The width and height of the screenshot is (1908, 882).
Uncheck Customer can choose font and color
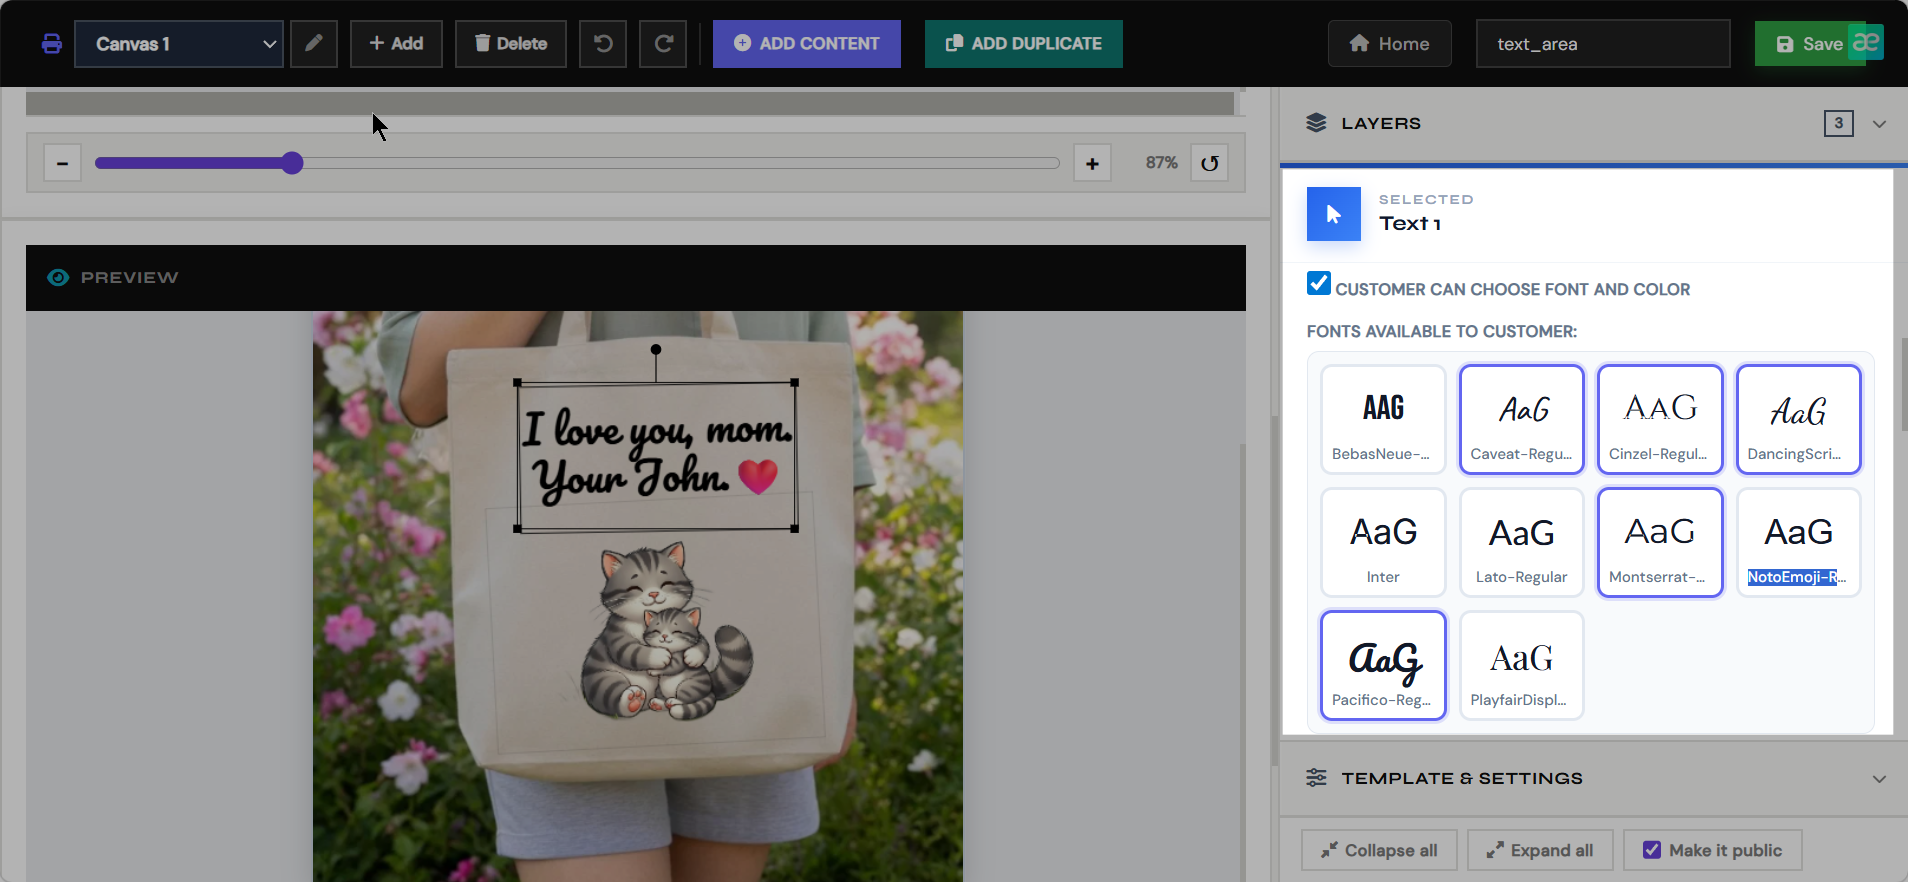[1319, 284]
